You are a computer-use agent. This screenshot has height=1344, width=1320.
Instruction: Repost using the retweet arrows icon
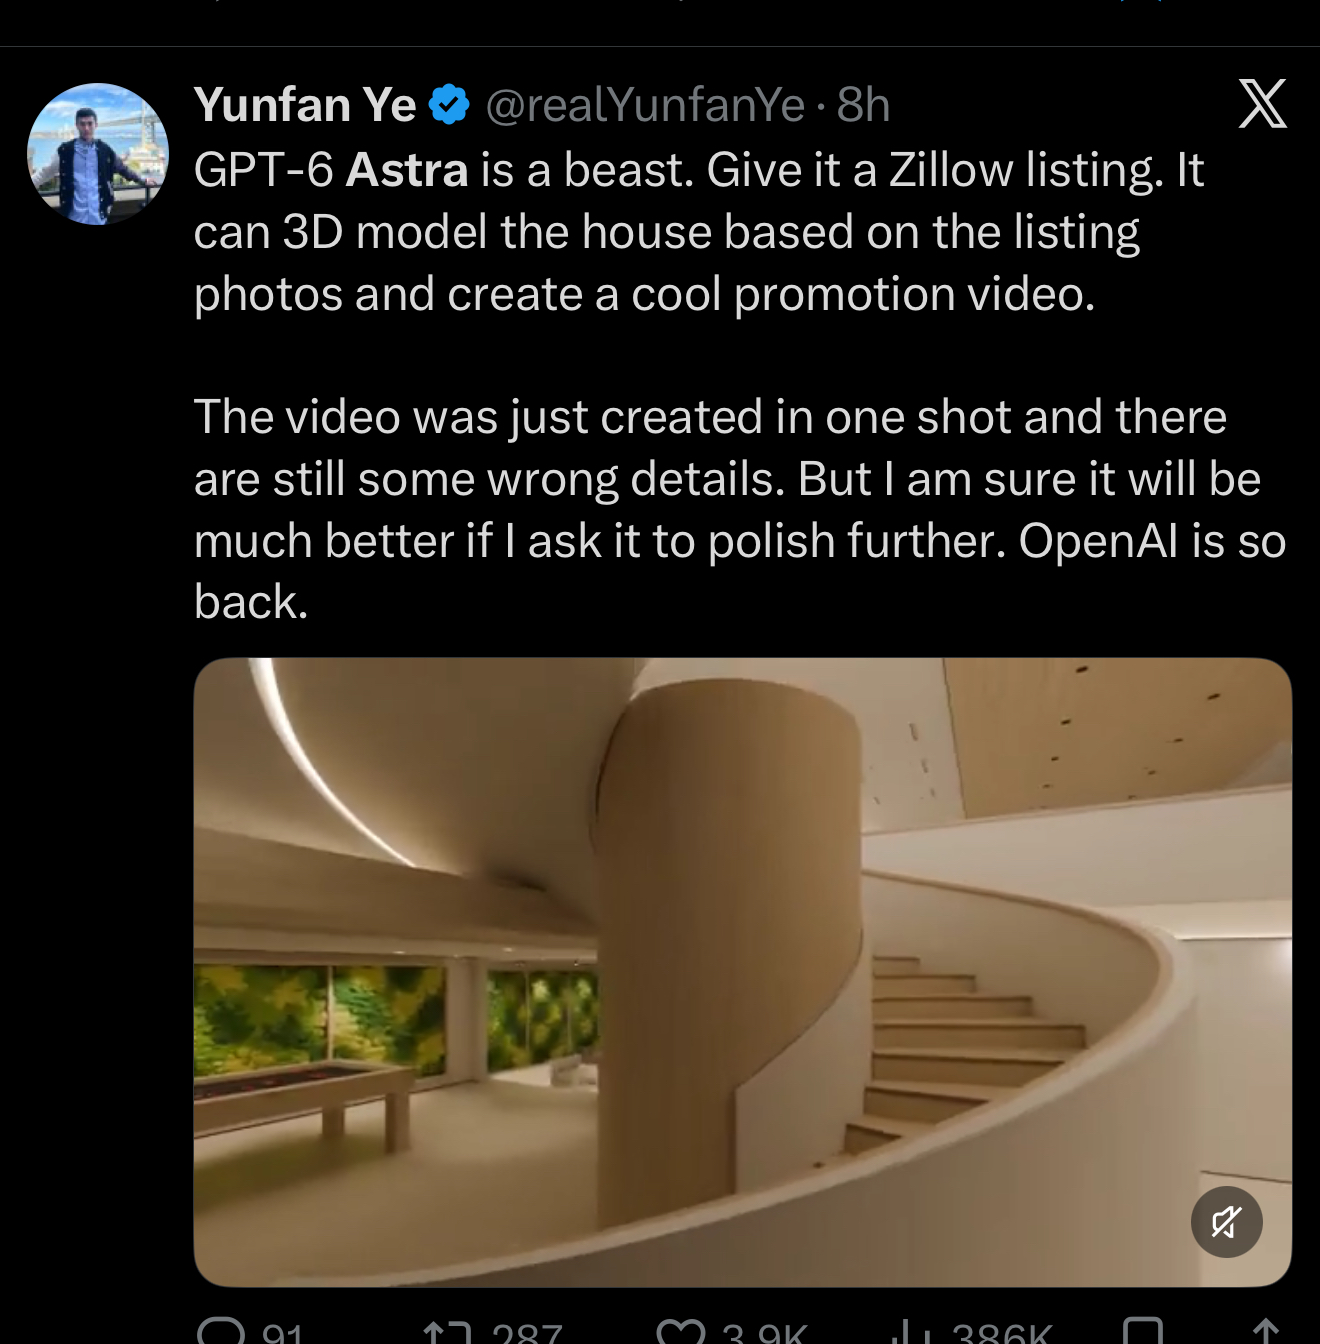coord(448,1332)
